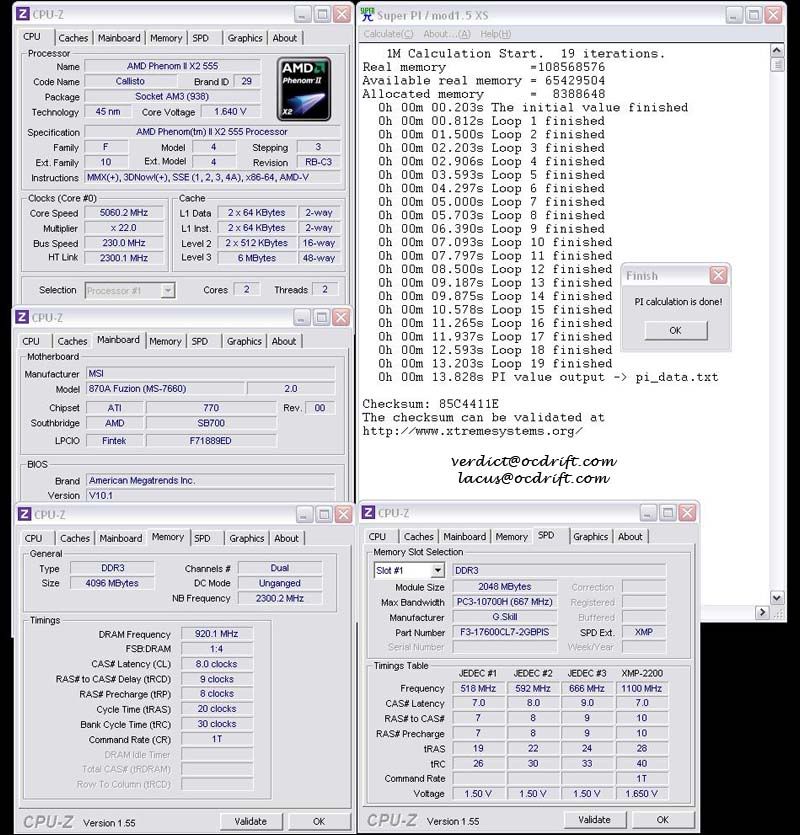Click the PI value output pi_data.txt line
Viewport: 800px width, 835px height.
(x=548, y=377)
